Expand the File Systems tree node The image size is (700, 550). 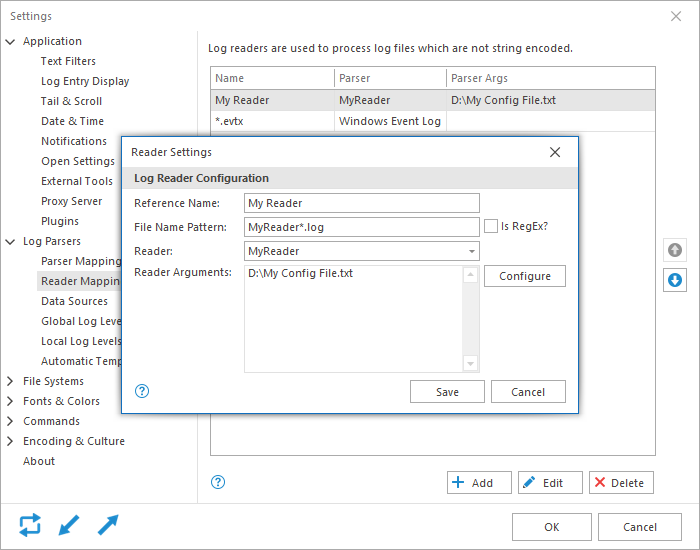pos(11,381)
